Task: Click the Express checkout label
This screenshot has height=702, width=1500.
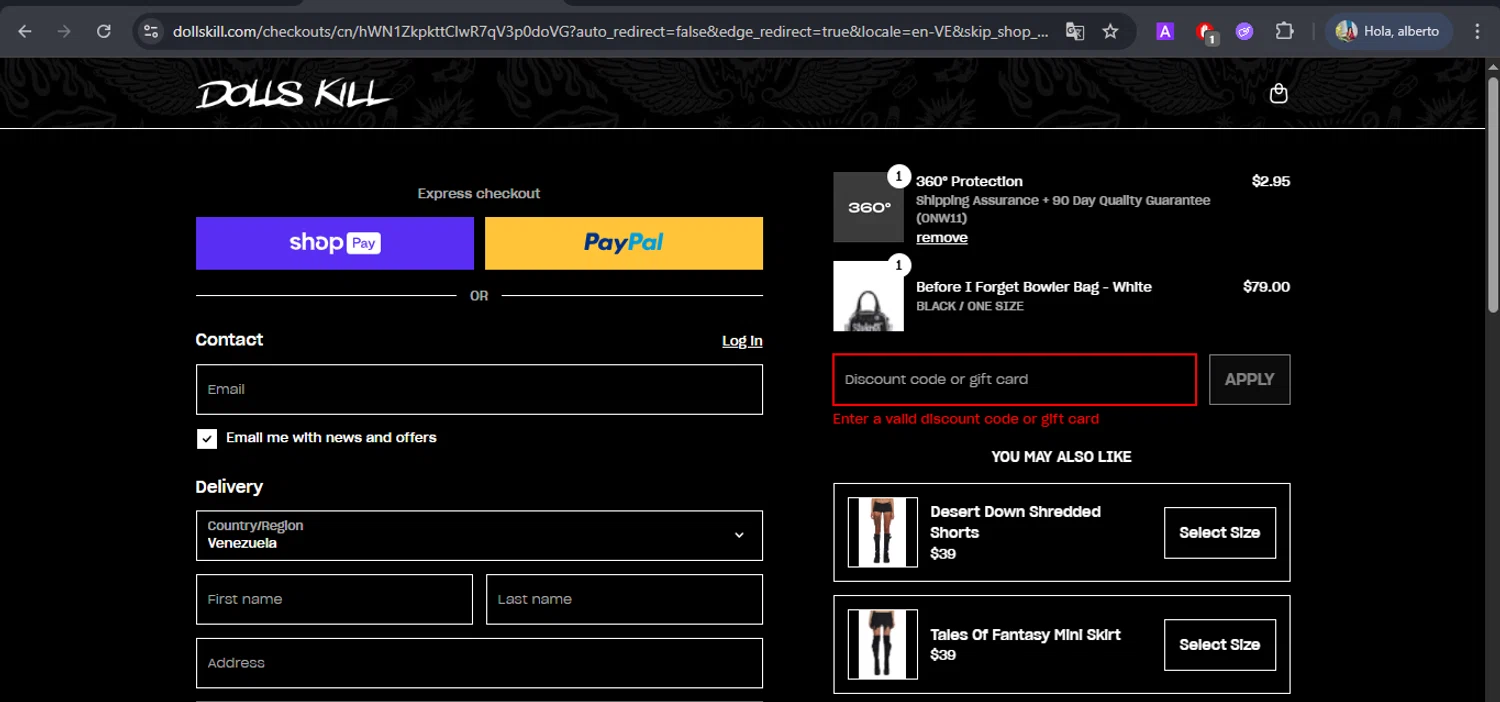Action: coord(479,194)
